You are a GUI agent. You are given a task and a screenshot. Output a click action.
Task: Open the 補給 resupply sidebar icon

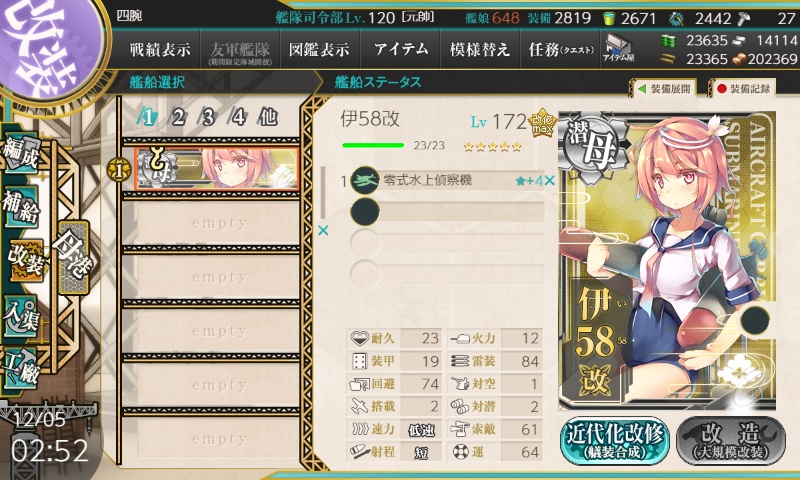(20, 207)
